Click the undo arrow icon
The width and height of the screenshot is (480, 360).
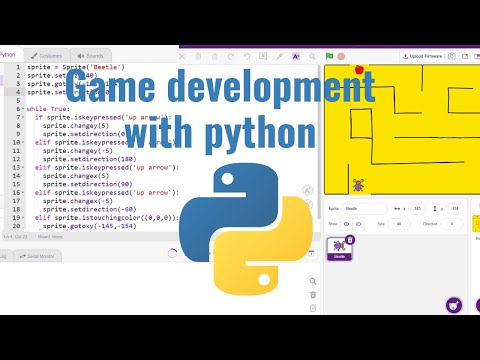tap(247, 56)
